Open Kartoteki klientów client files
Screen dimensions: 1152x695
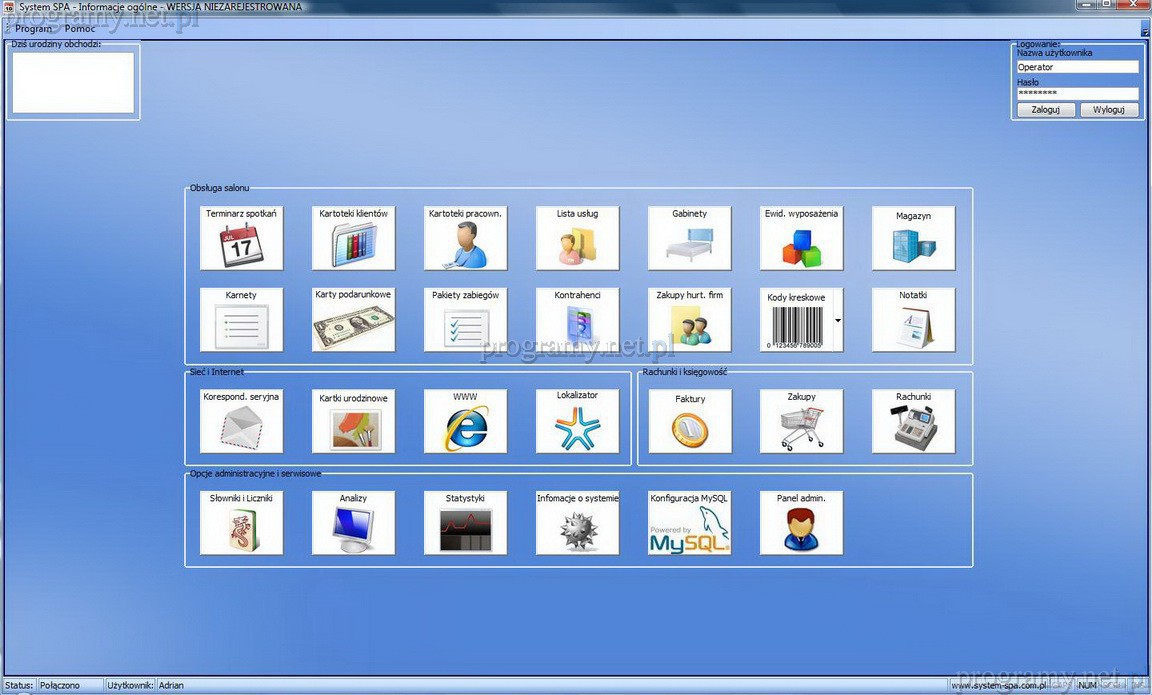point(353,238)
